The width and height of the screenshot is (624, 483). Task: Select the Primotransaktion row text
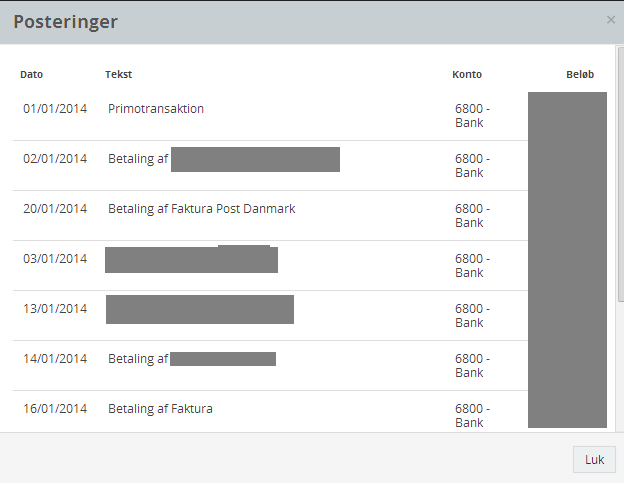point(156,109)
